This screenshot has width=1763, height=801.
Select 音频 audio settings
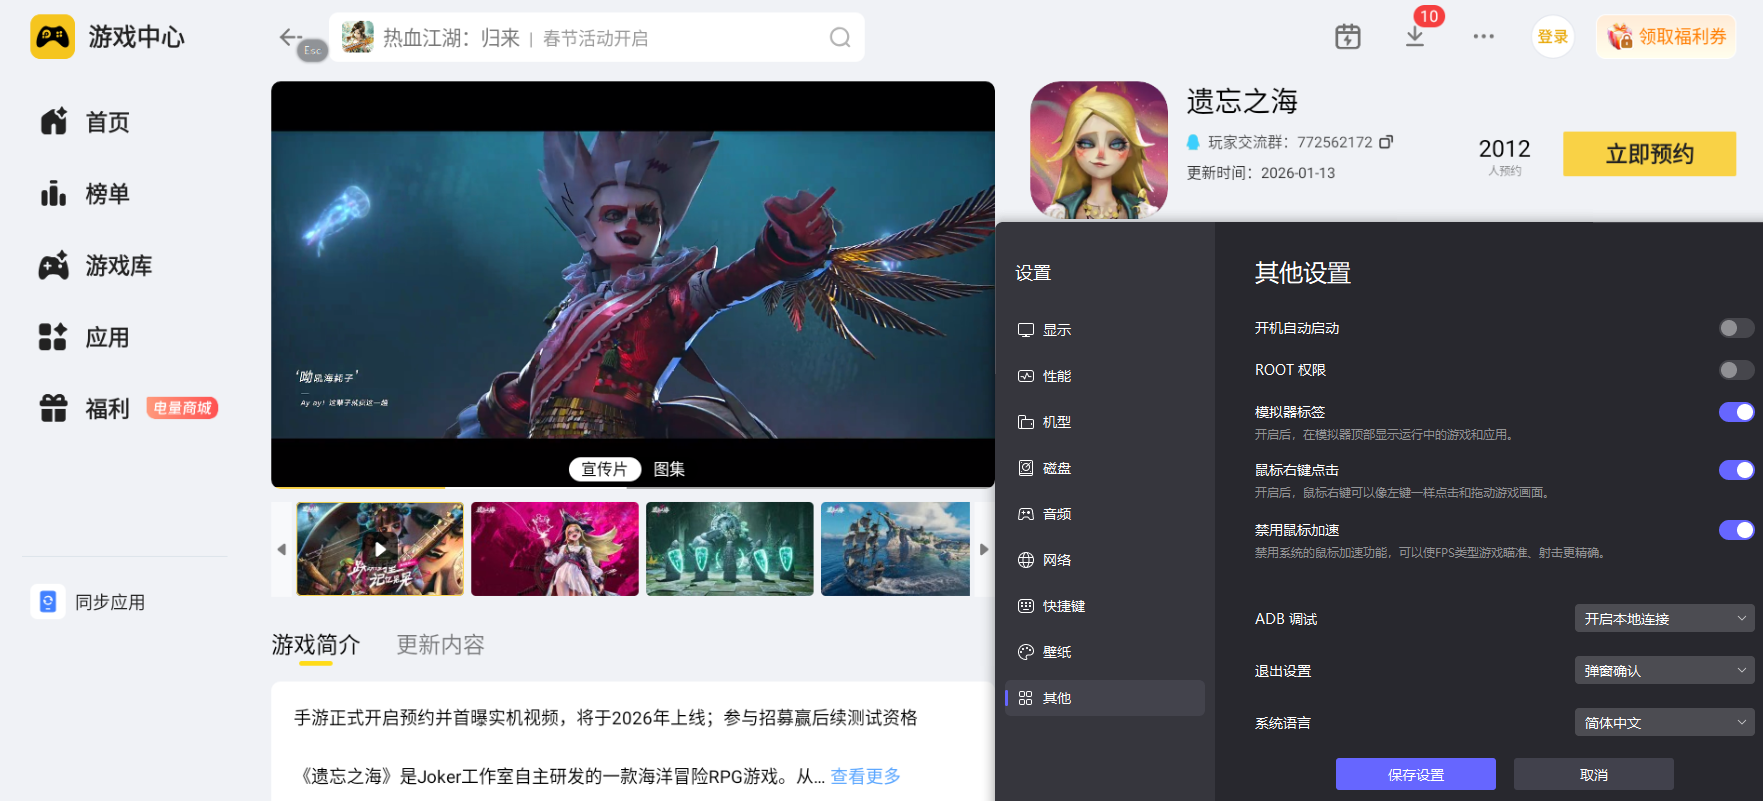click(1105, 514)
